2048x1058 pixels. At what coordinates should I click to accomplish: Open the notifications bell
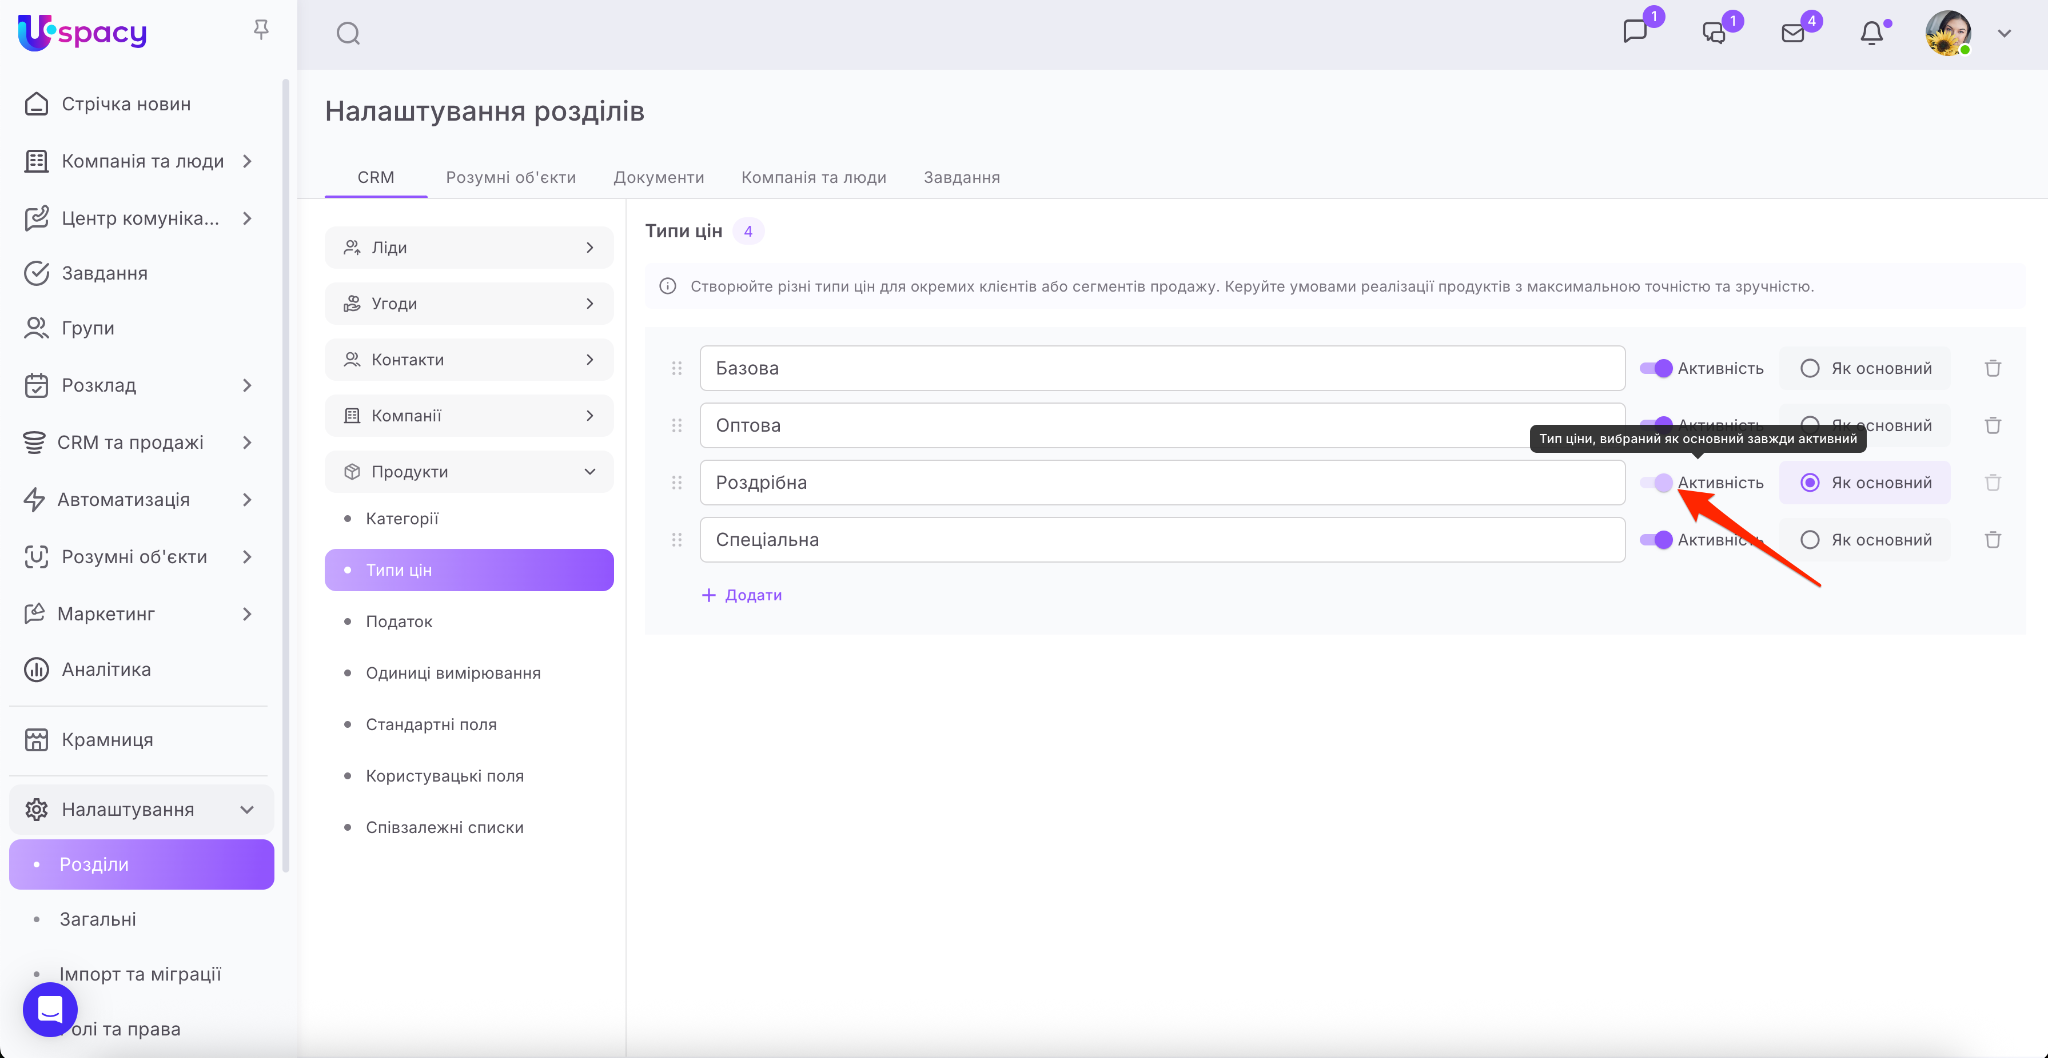coord(1871,34)
